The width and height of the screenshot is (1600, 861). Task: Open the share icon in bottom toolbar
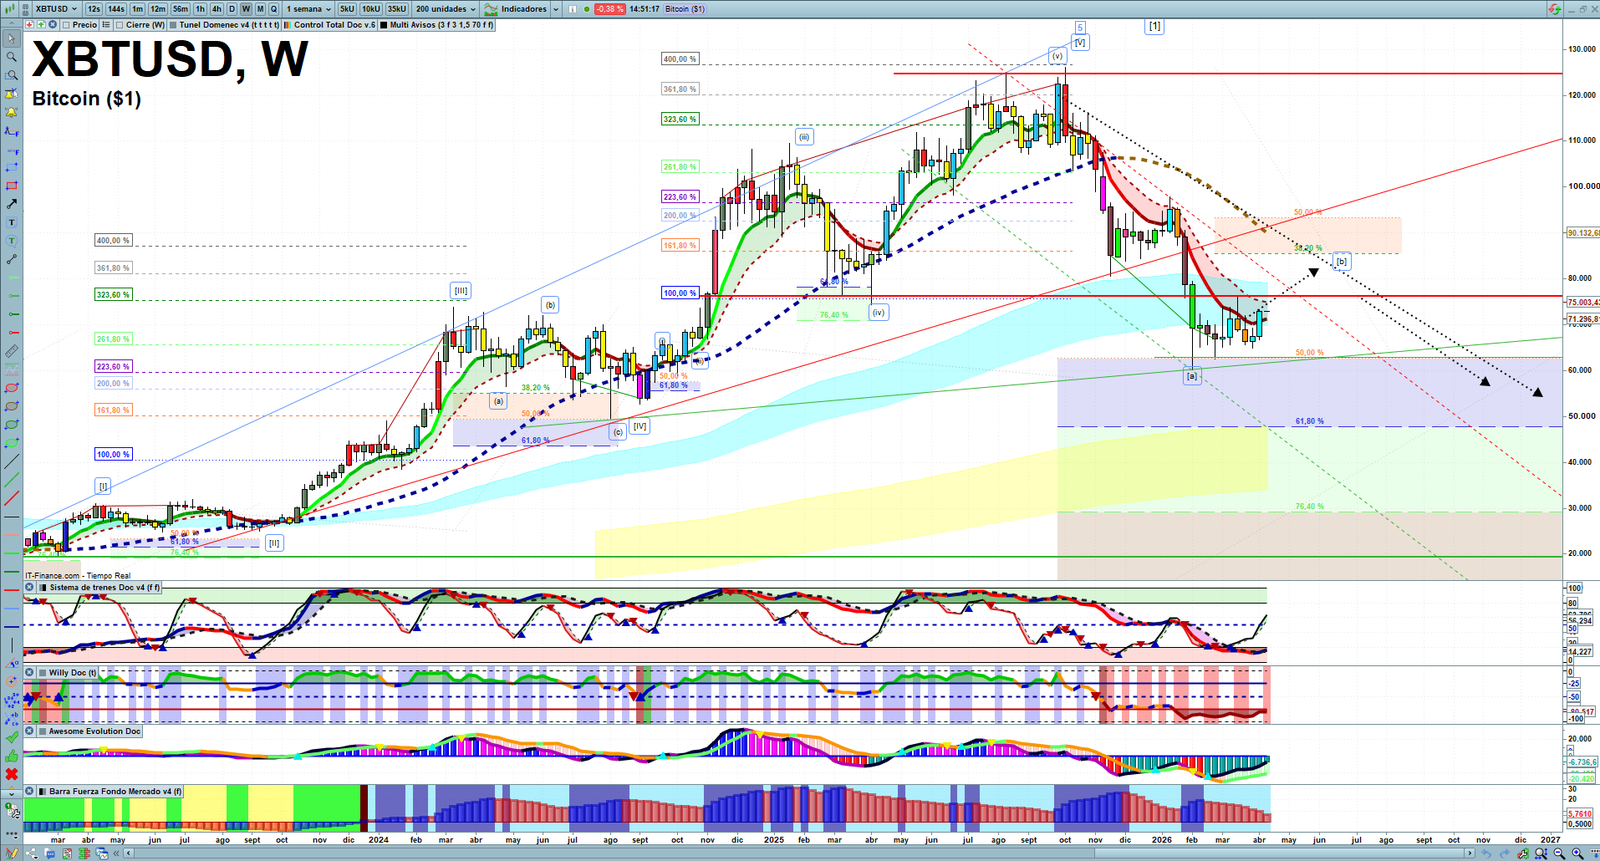tap(32, 853)
